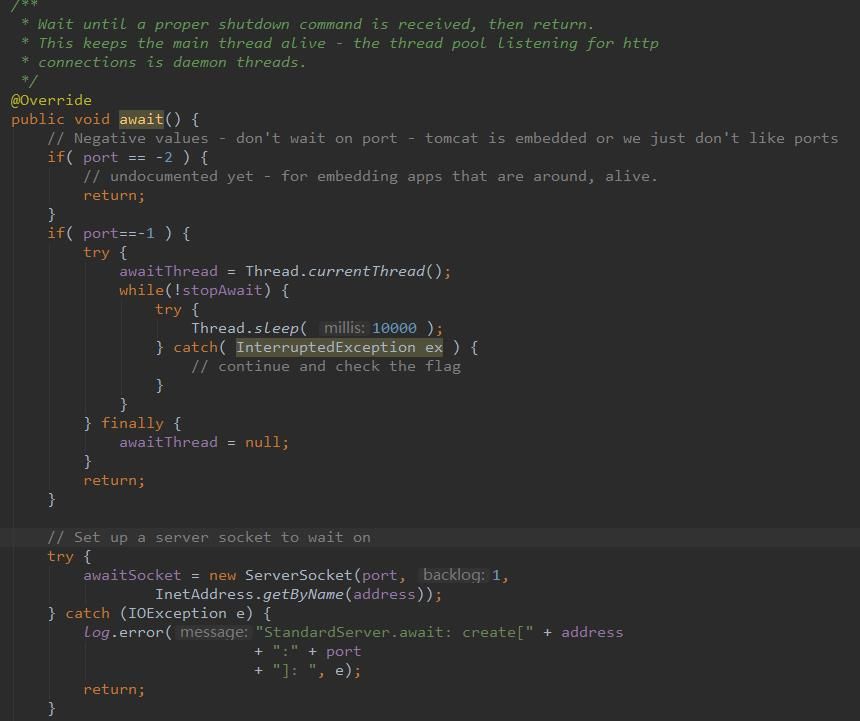Click the comment line 'connections is daemon threads.'

point(171,63)
